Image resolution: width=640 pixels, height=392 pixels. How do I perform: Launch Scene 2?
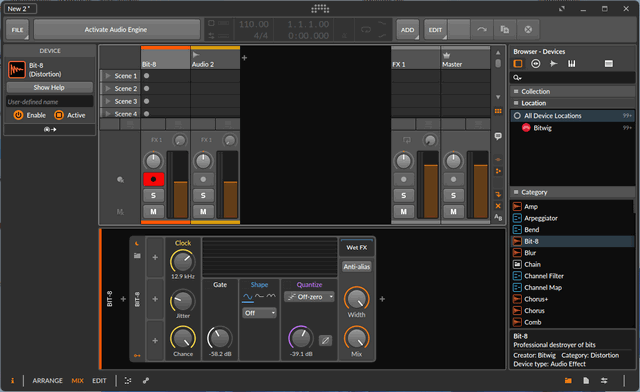108,88
